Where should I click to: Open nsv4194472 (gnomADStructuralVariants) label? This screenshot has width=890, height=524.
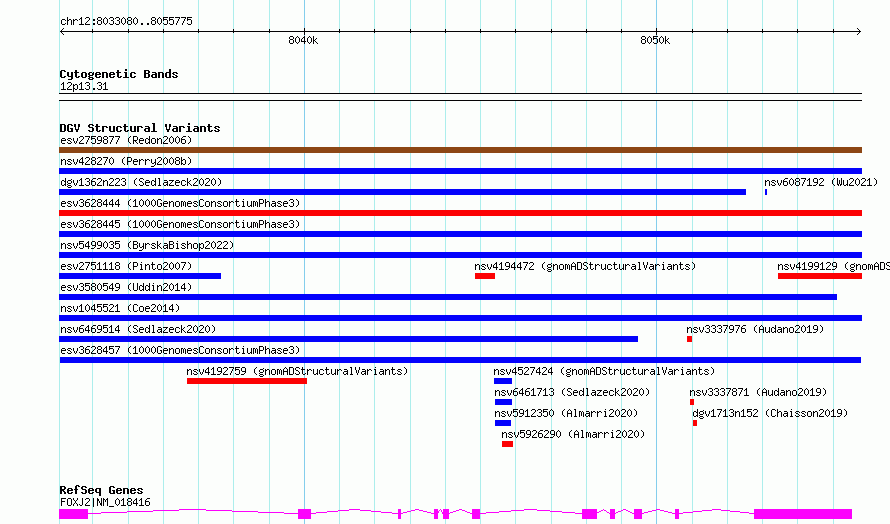coord(585,266)
